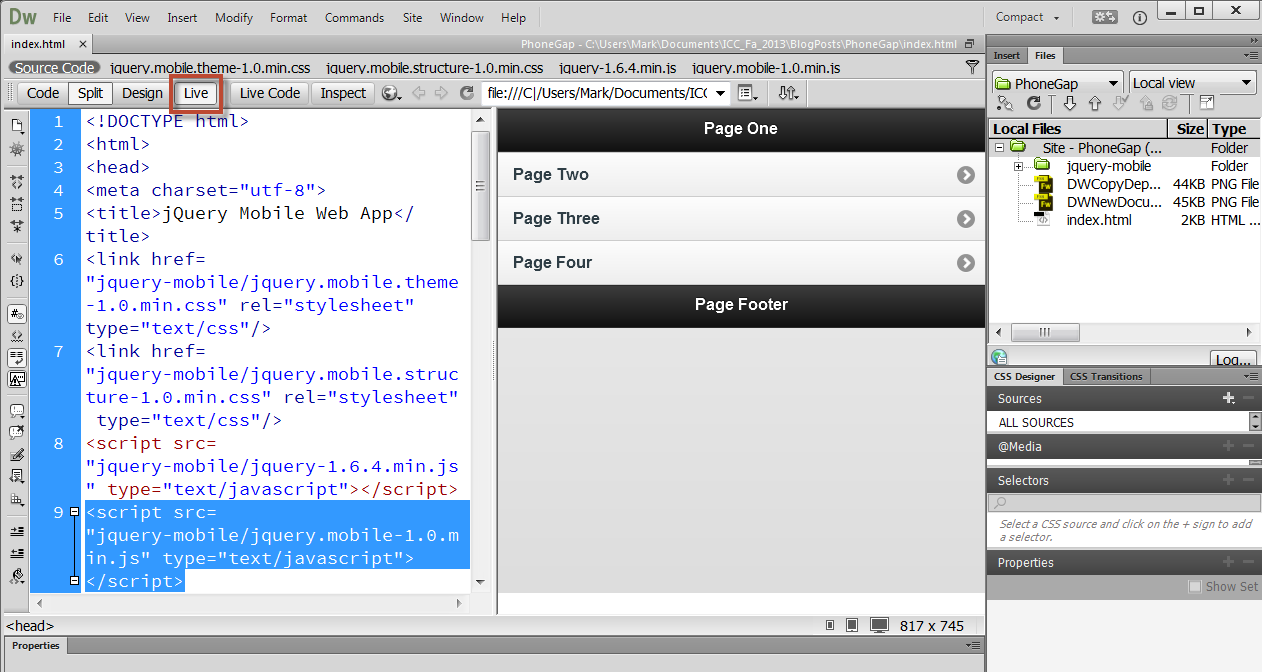Image resolution: width=1262 pixels, height=672 pixels.
Task: Open the Commands menu
Action: [x=354, y=18]
